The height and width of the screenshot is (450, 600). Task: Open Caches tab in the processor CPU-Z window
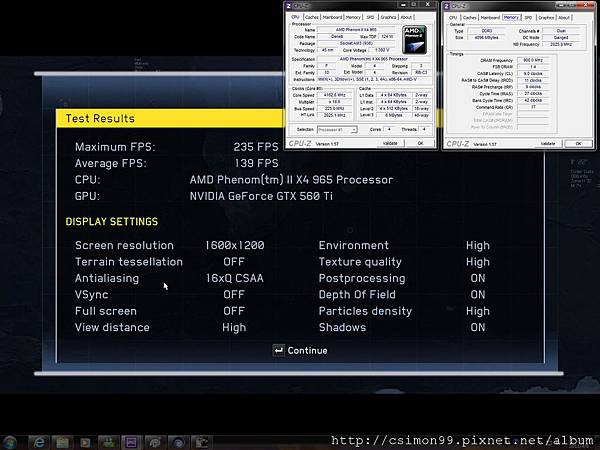312,17
